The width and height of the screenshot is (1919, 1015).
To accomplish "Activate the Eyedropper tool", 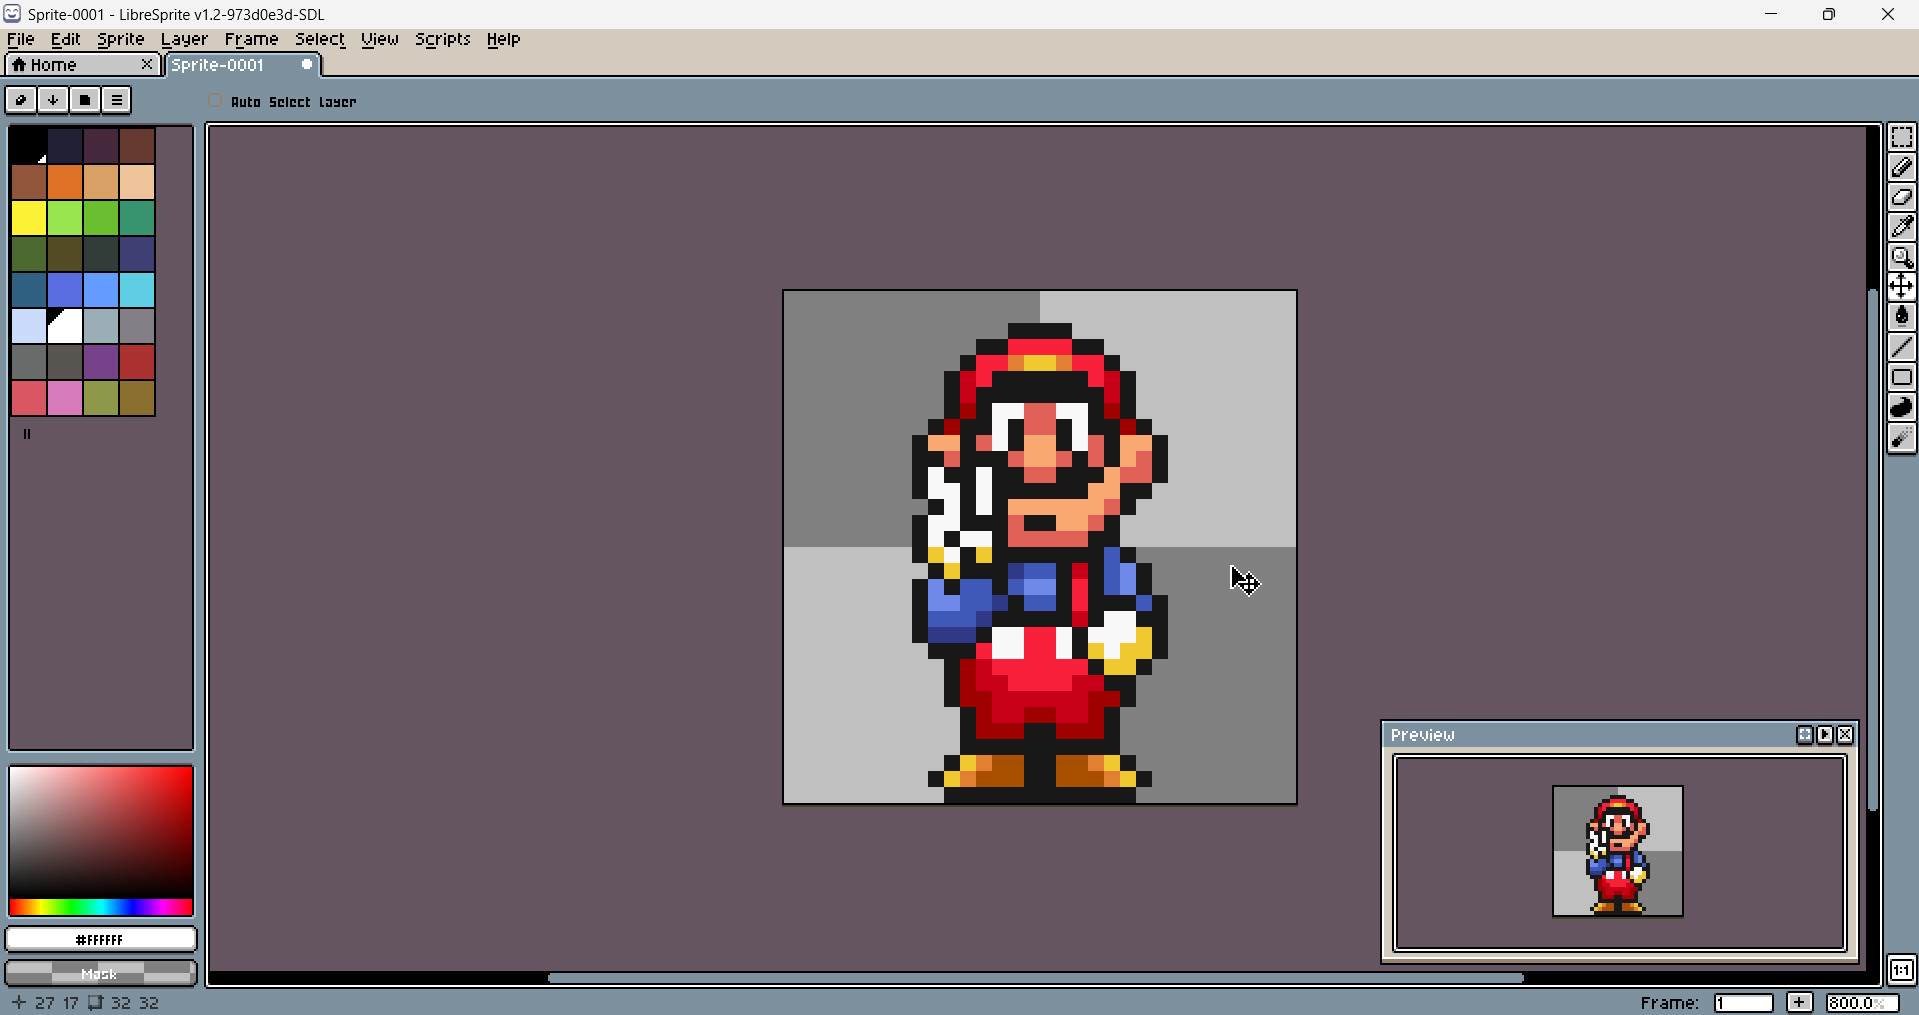I will [1901, 227].
